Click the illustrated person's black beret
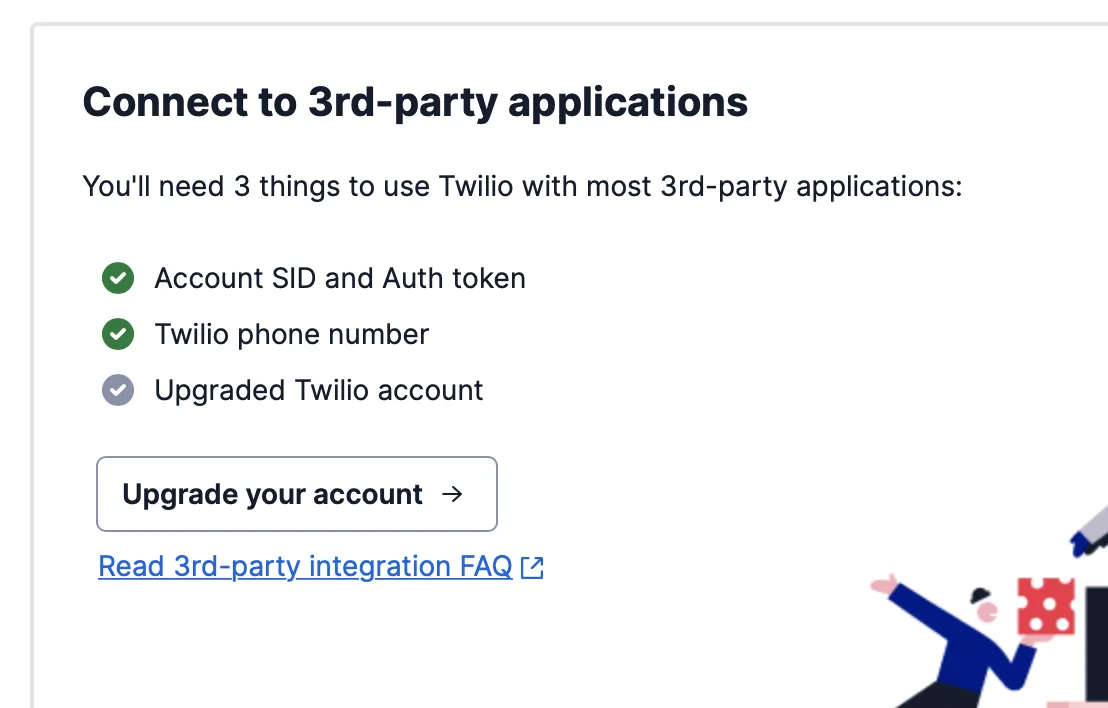 (980, 595)
